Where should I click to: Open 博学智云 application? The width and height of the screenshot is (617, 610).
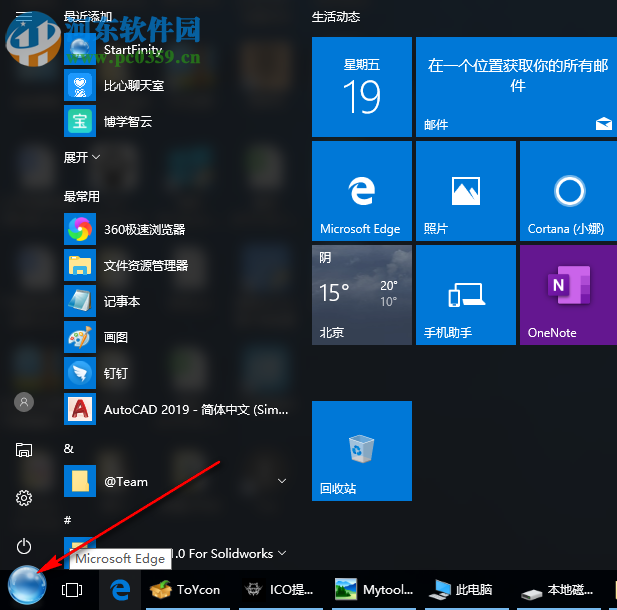coord(177,121)
